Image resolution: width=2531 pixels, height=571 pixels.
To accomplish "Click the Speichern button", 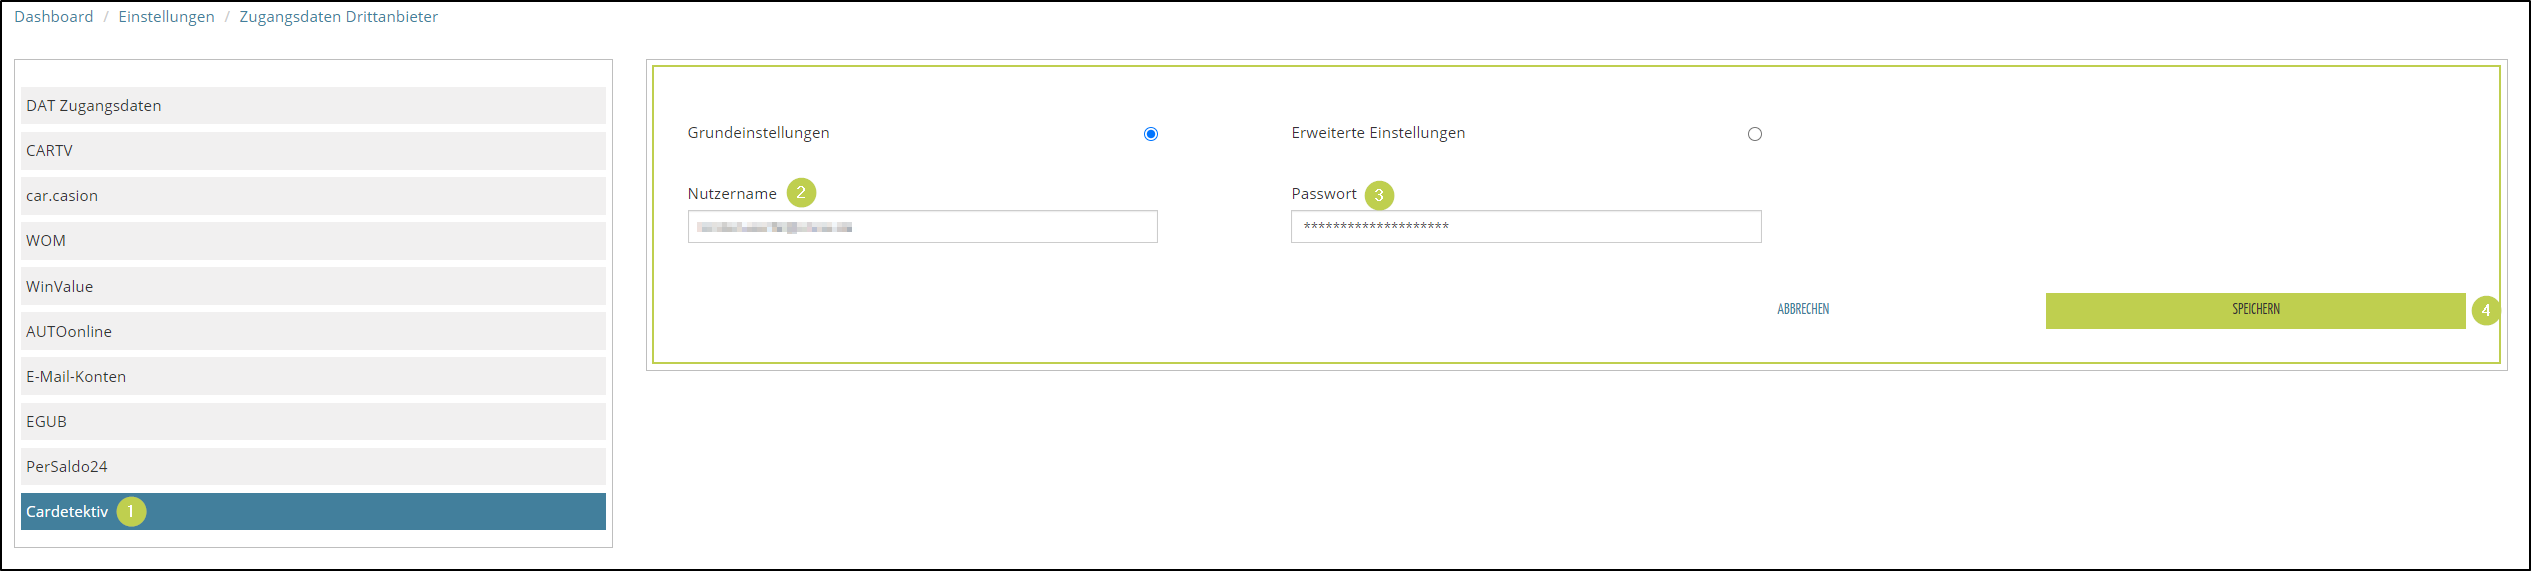I will point(2255,310).
